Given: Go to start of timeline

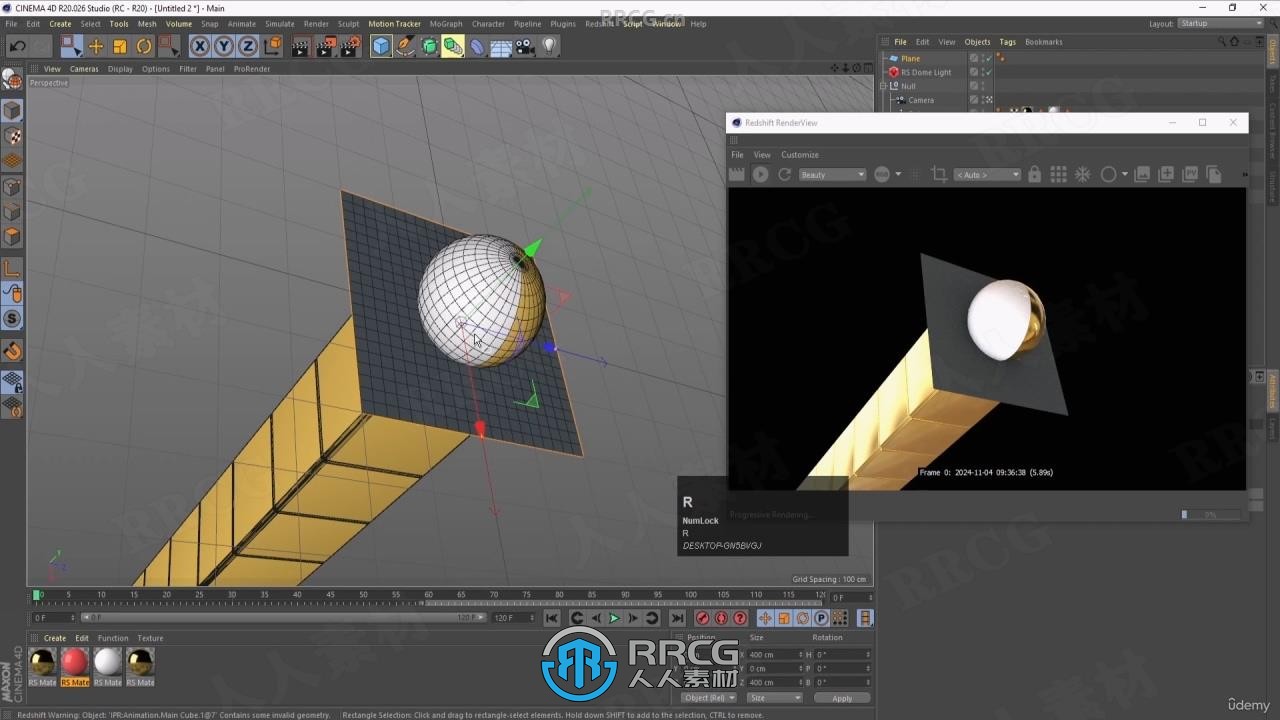Looking at the screenshot, I should [552, 618].
